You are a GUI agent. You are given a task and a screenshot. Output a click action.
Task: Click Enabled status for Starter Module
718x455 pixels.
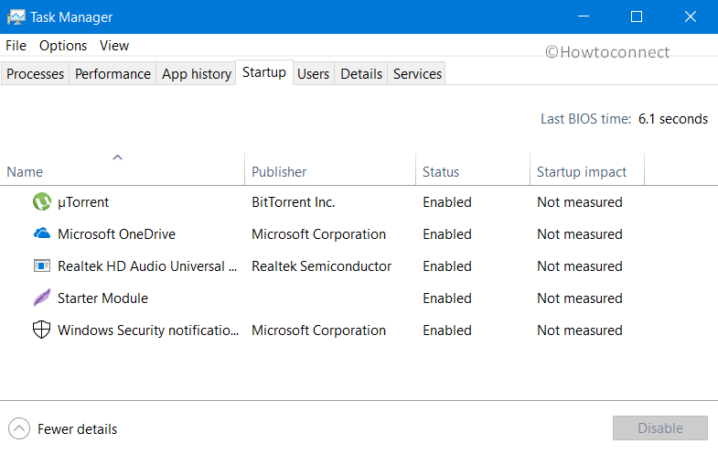click(x=447, y=298)
